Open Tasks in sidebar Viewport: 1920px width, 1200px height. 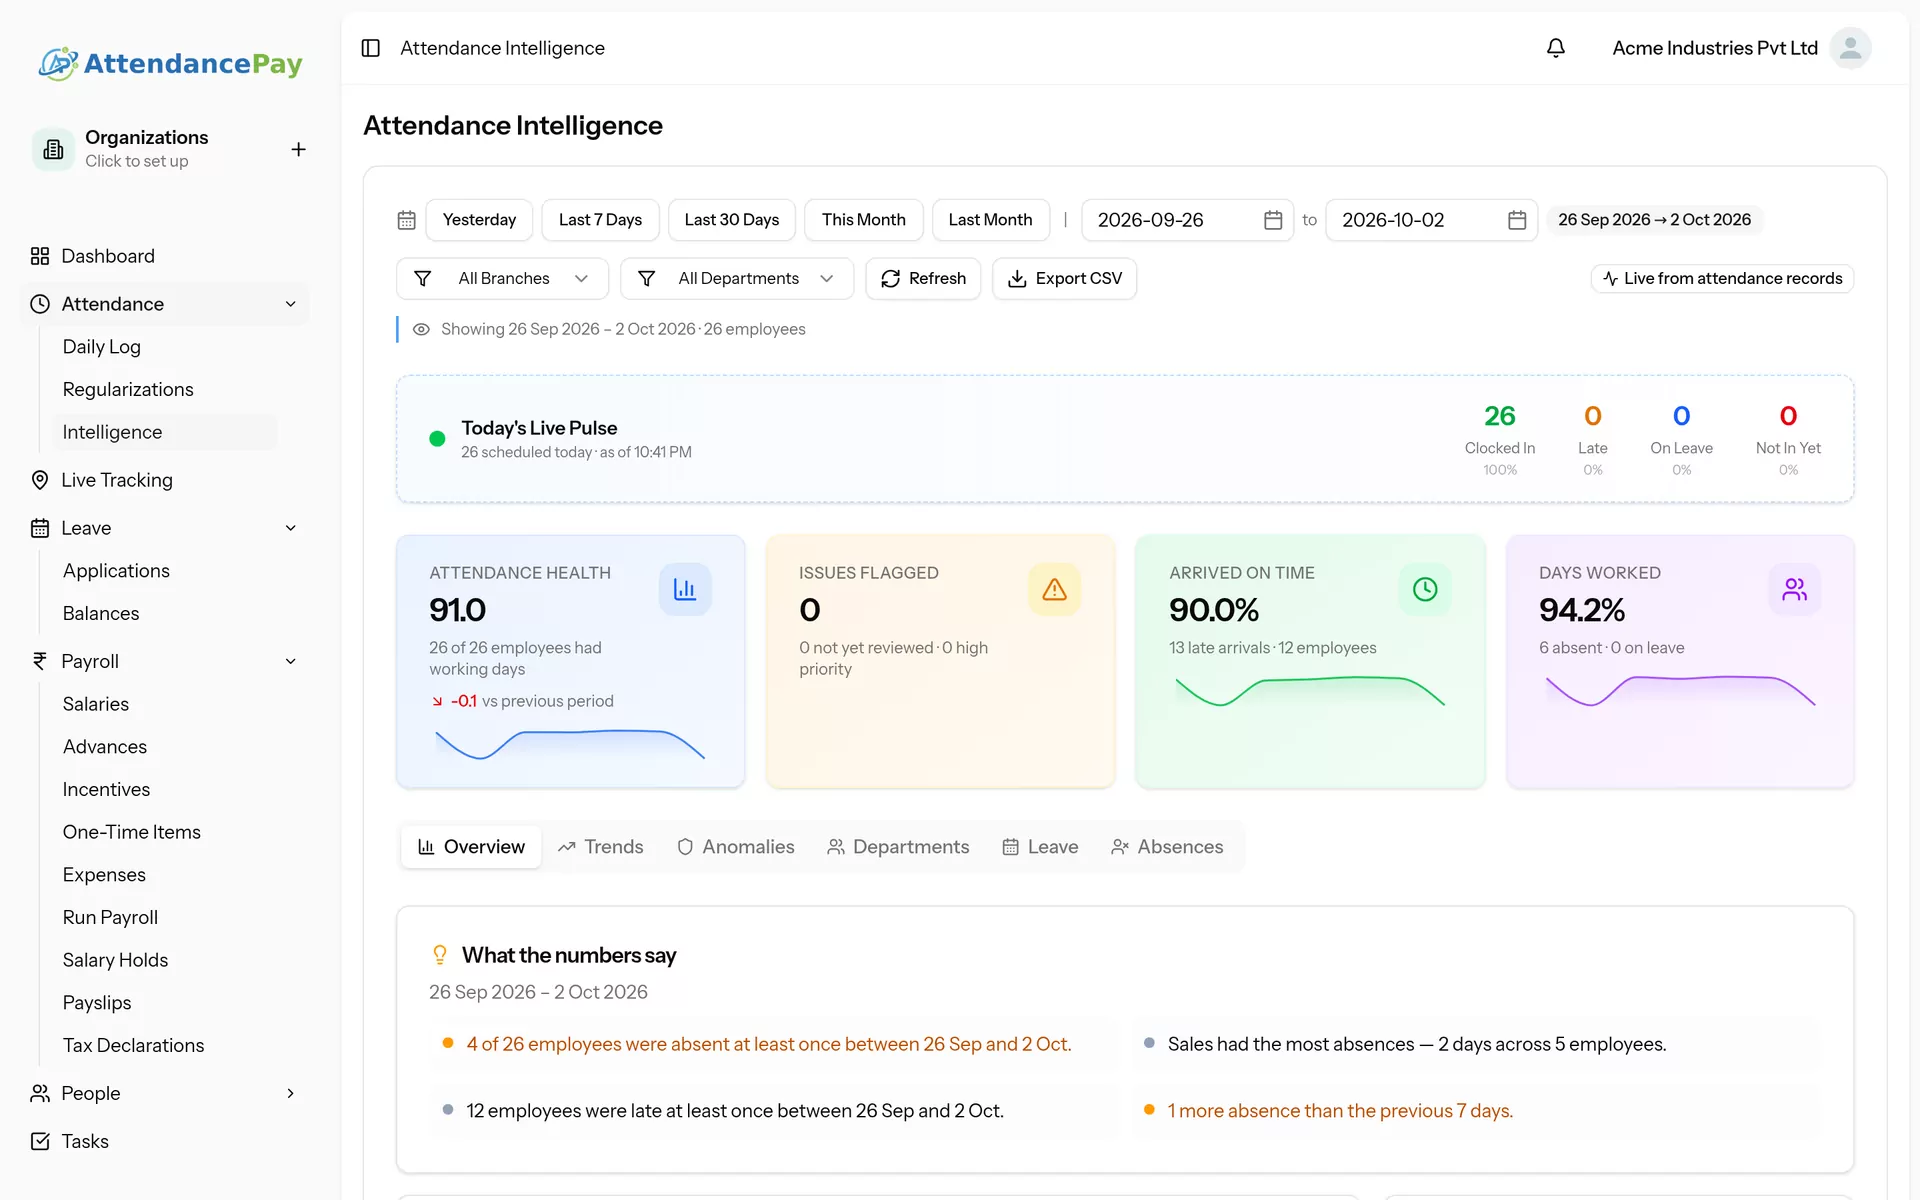pyautogui.click(x=164, y=1141)
